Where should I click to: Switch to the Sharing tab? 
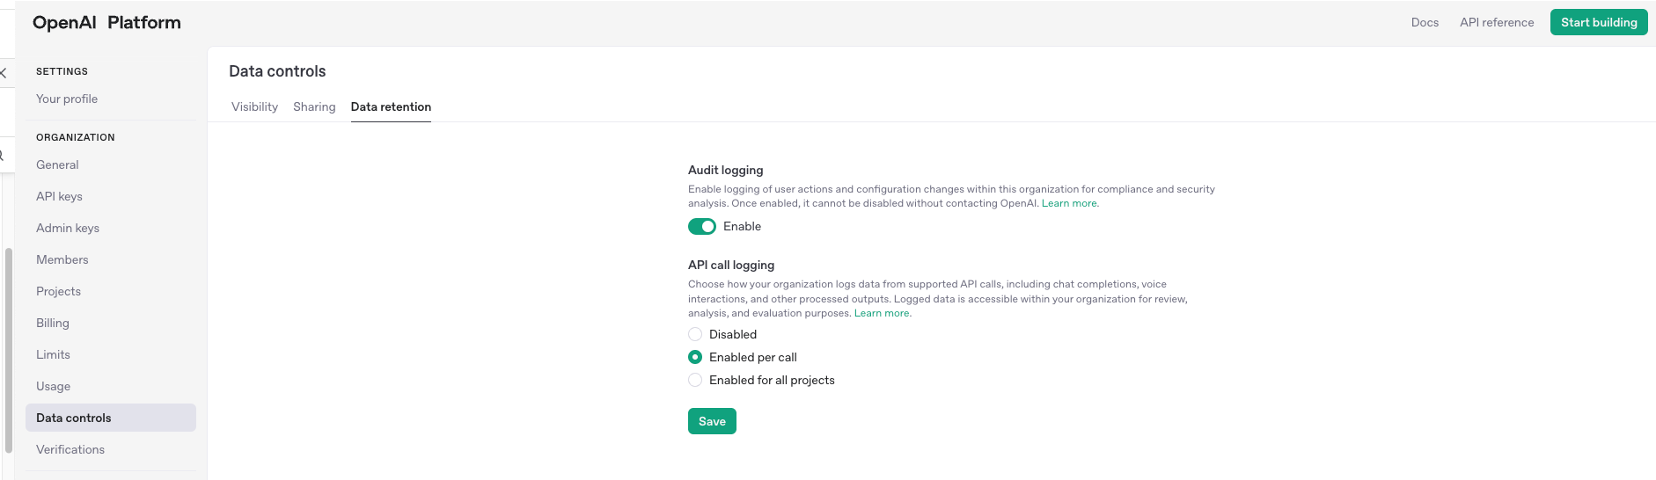[314, 107]
